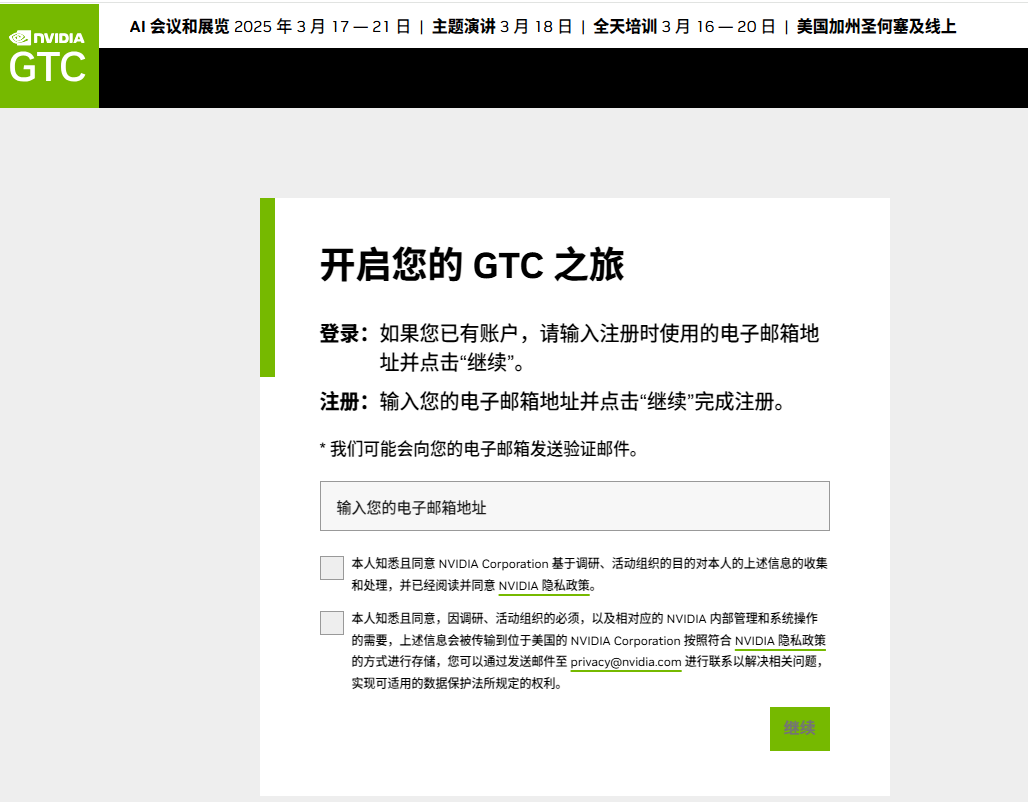Click the privacy@nvidia.com email link
Image resolution: width=1028 pixels, height=802 pixels.
click(626, 662)
